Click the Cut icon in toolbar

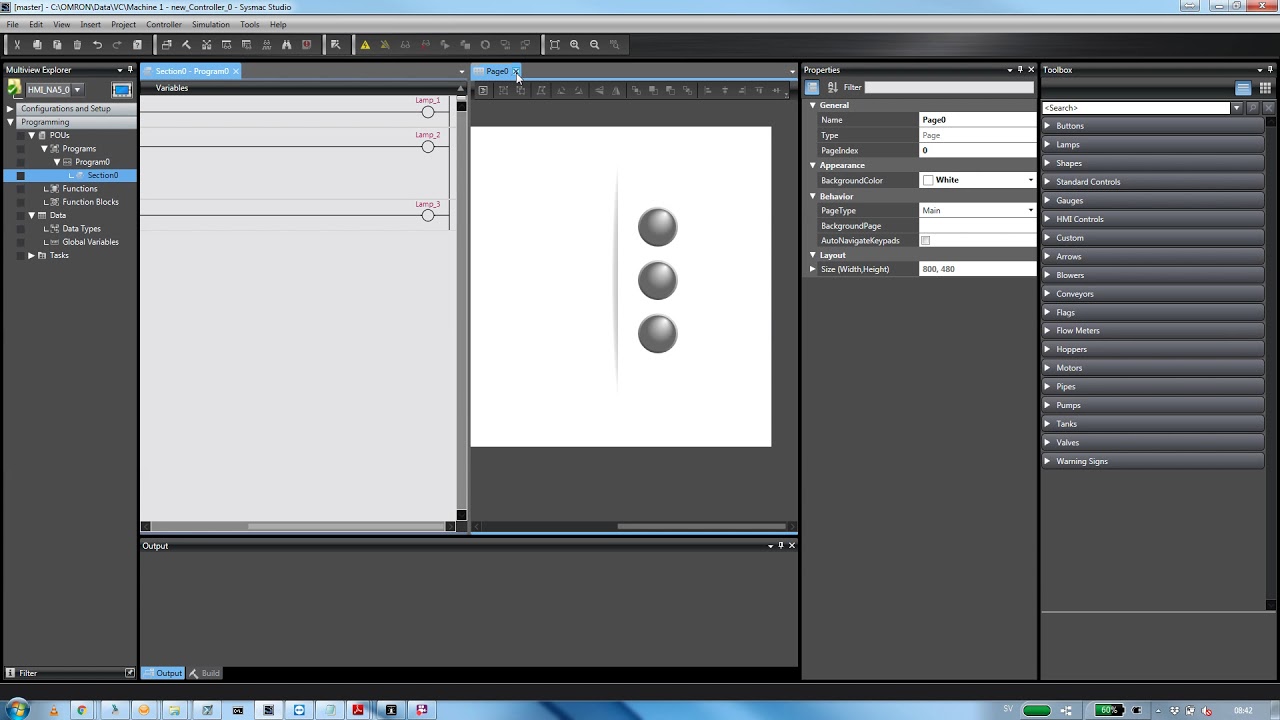[x=17, y=44]
